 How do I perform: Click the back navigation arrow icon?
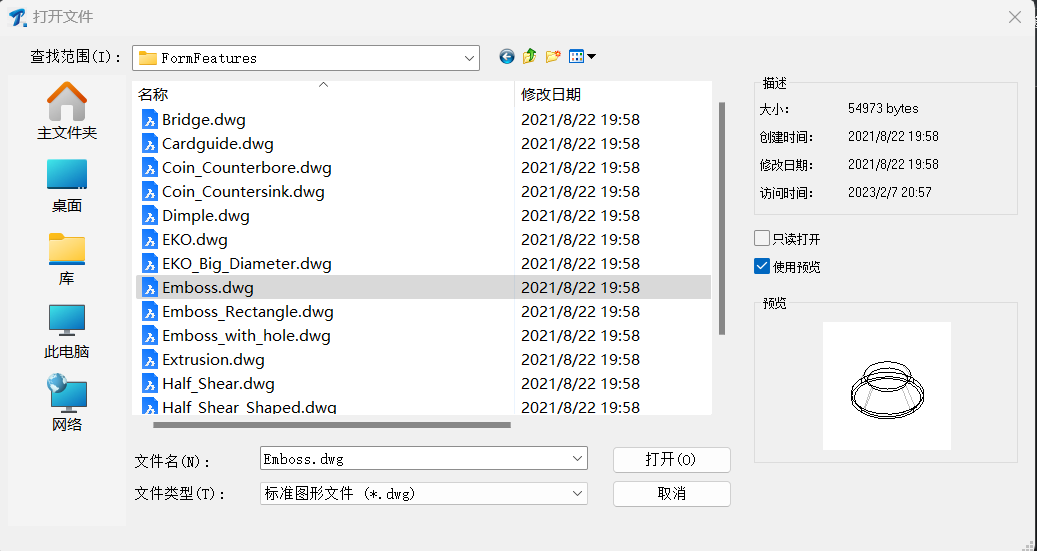pos(507,57)
